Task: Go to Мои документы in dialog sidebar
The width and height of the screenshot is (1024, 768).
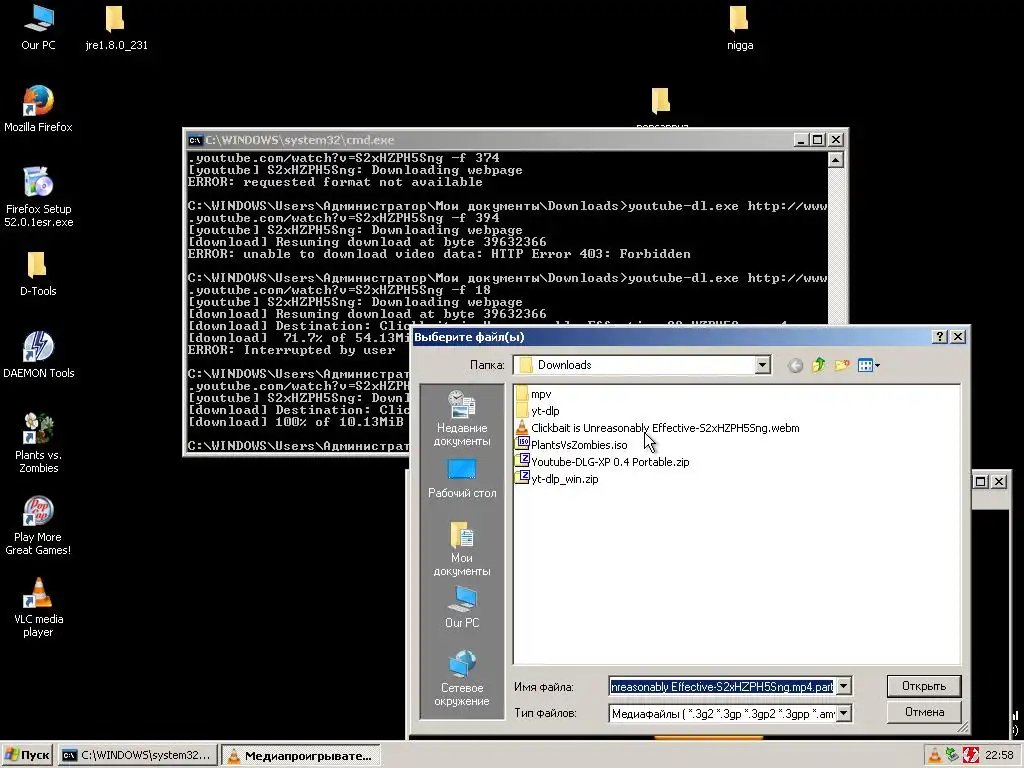Action: pos(462,549)
